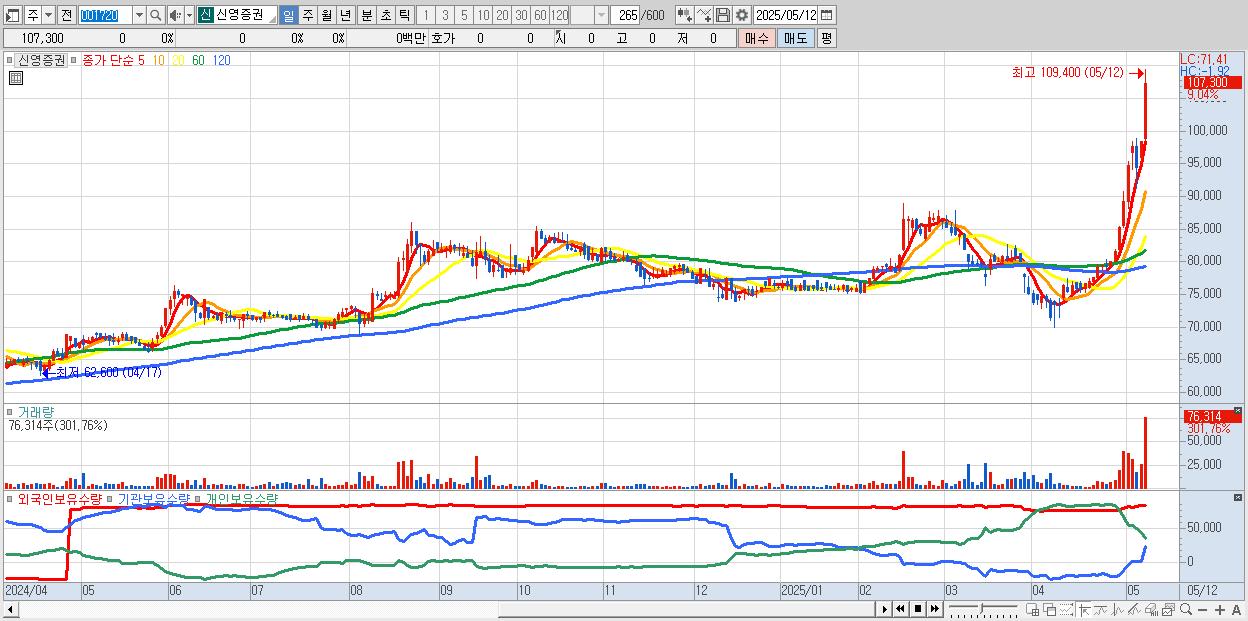Click the 기관보유수량 legend label
1248x621 pixels.
(x=153, y=498)
